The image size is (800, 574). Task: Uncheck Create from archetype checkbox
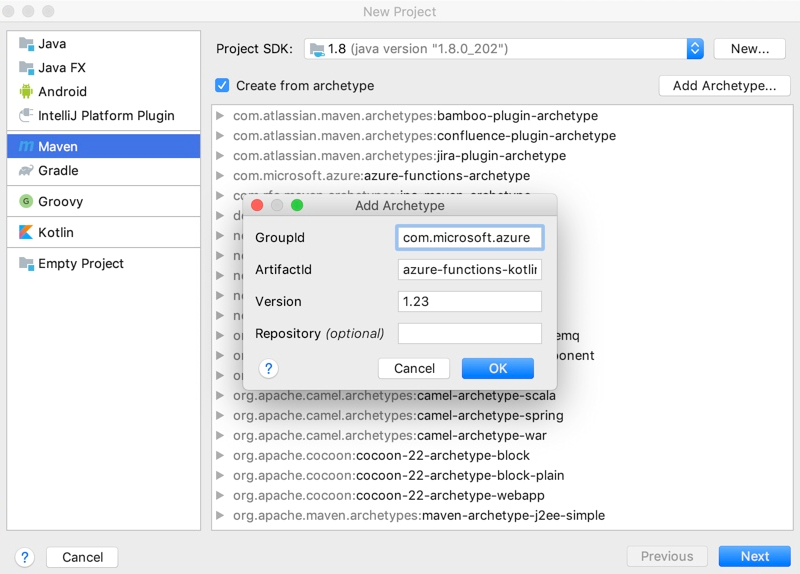(222, 85)
